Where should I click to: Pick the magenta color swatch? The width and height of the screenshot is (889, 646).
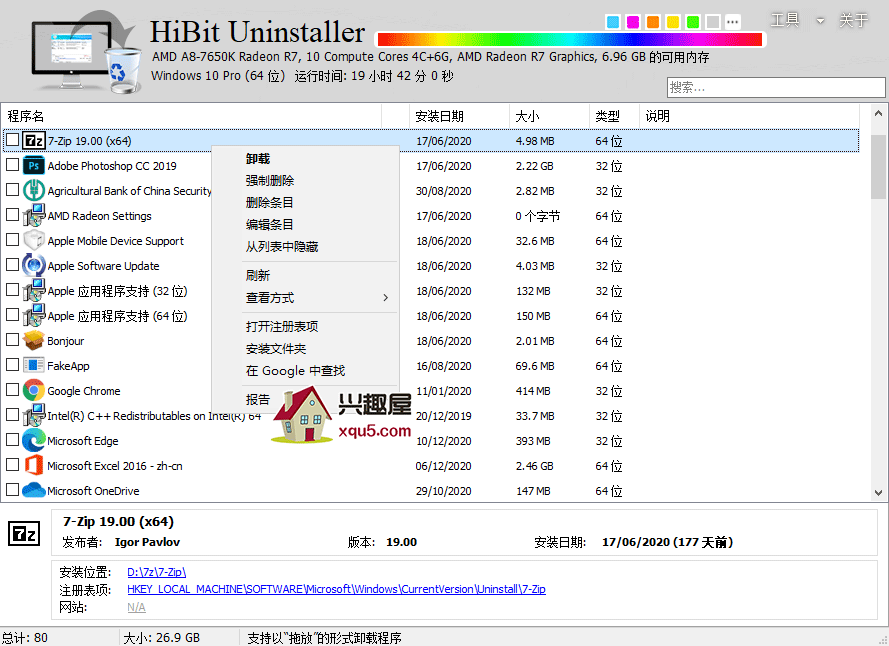pos(633,22)
